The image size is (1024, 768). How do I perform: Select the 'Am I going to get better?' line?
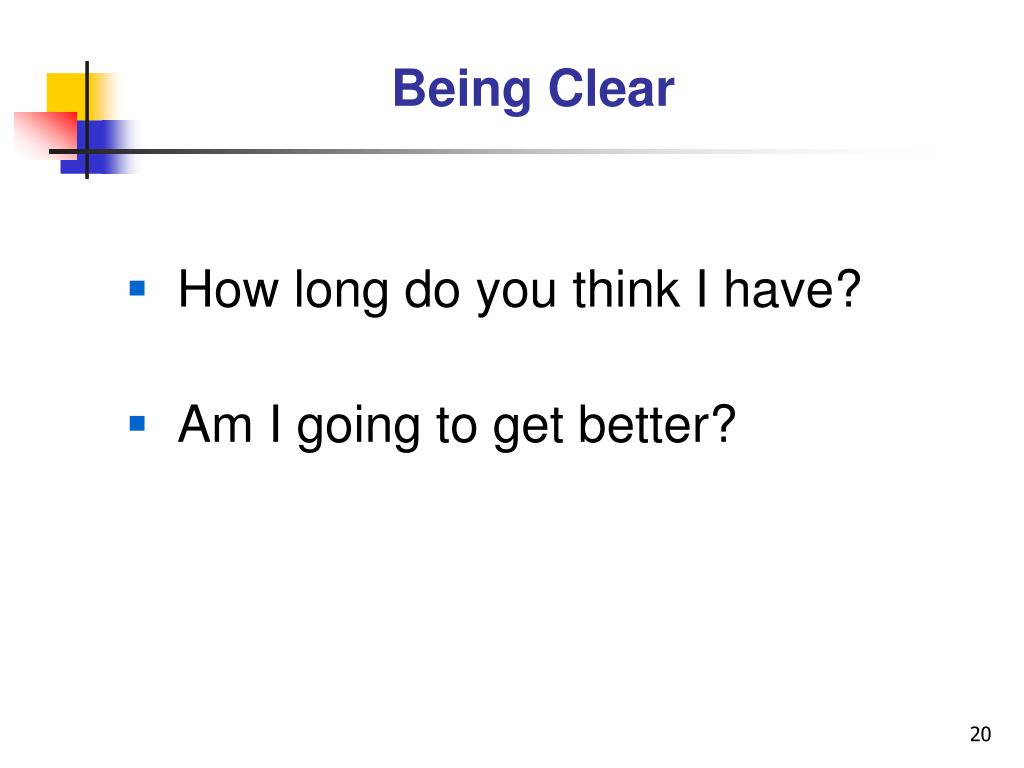coord(456,426)
